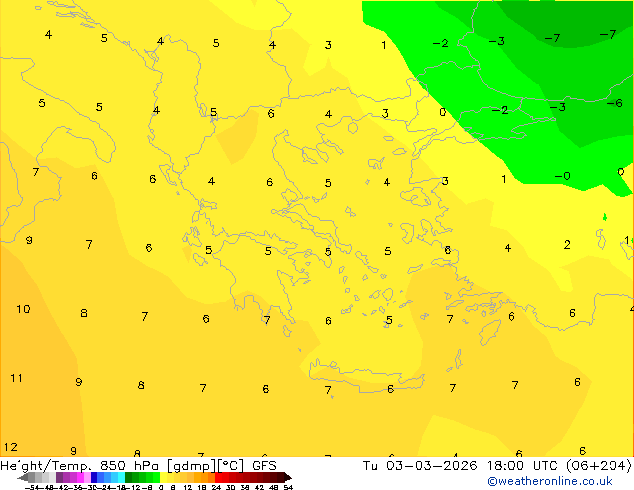Screen dimensions: 634x490
Task: Click the "-54" label under the legend
Action: (32, 487)
